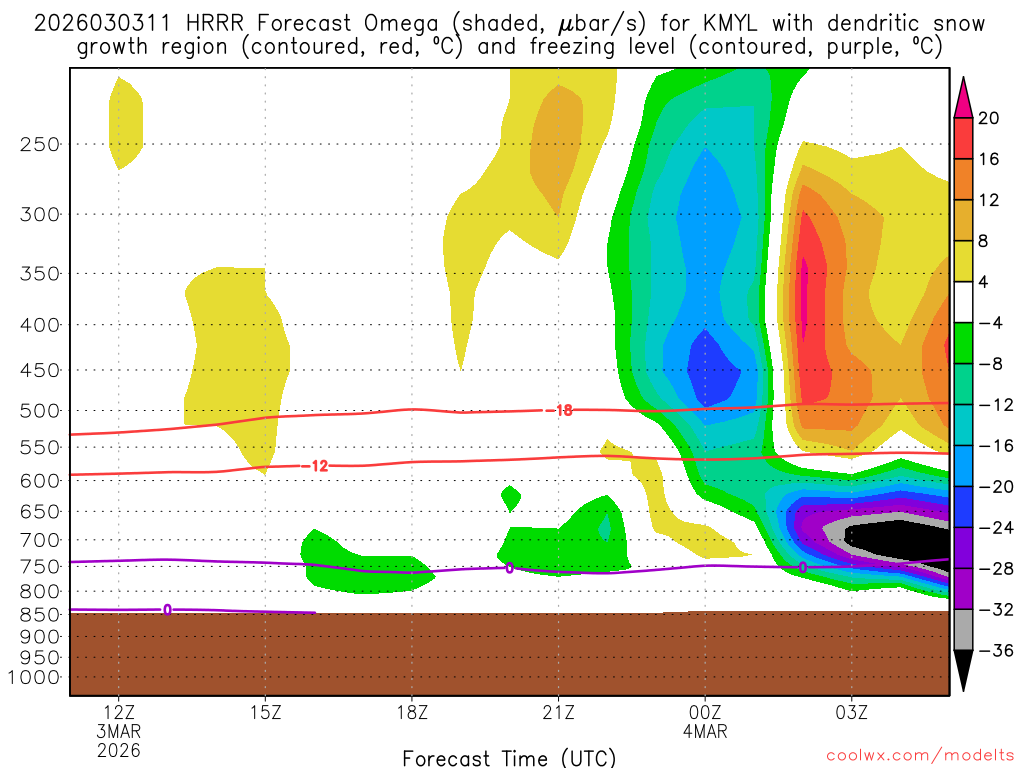Click the 500 pressure level label

(x=39, y=411)
